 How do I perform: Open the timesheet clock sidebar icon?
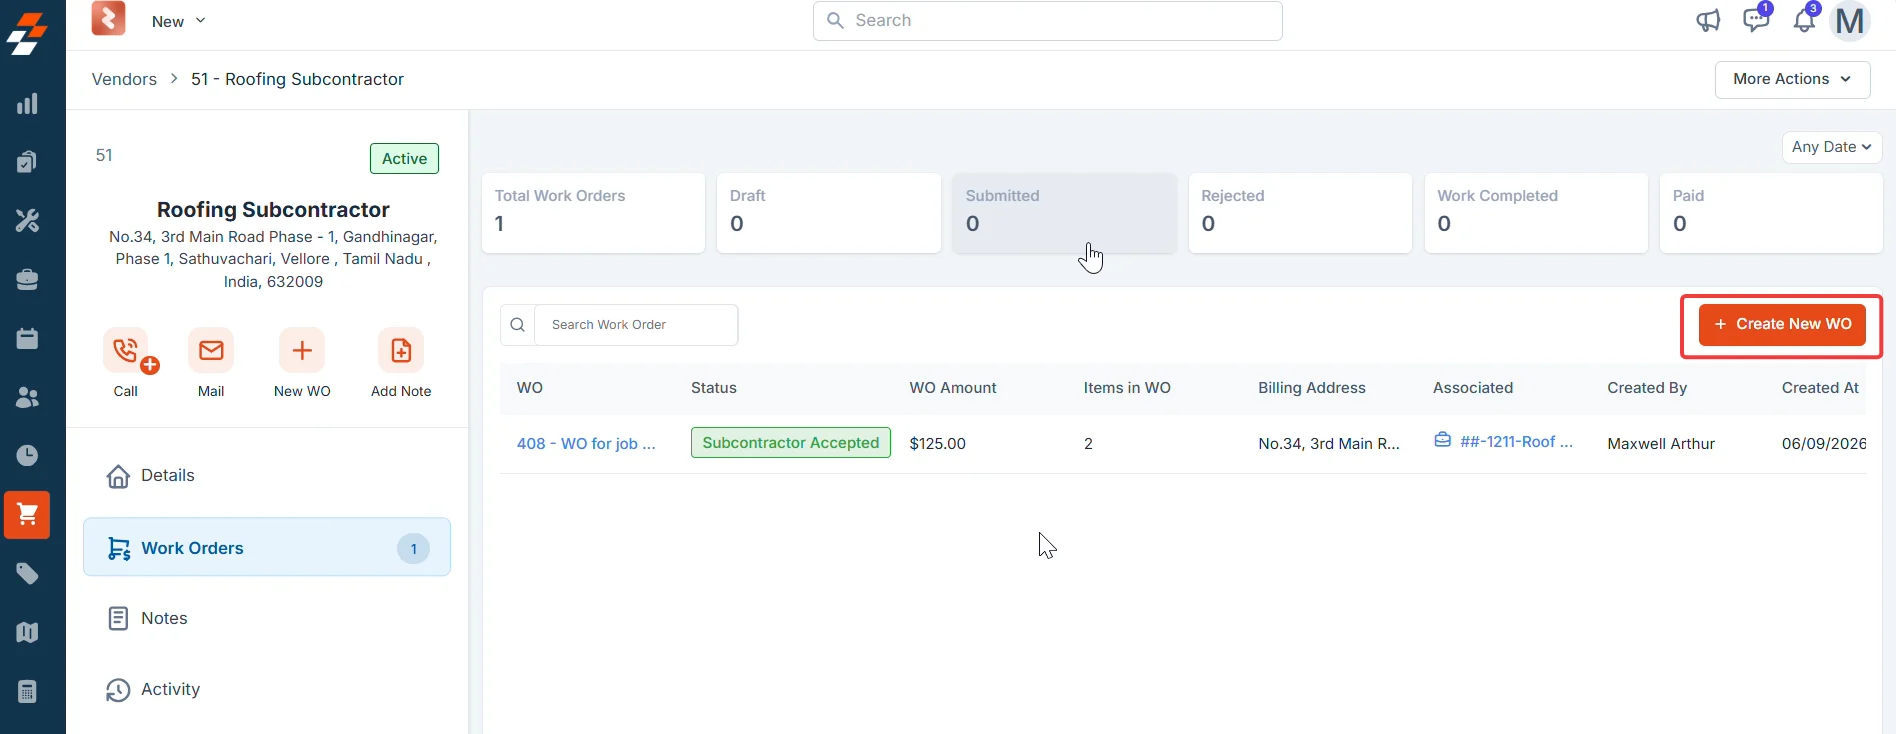(x=27, y=456)
